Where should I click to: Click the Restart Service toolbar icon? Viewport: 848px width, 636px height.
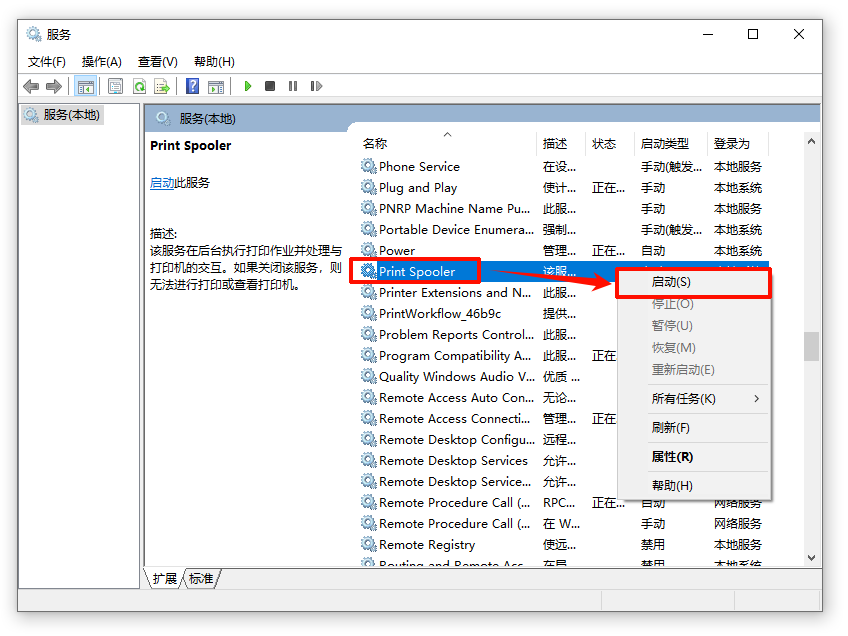pyautogui.click(x=316, y=86)
